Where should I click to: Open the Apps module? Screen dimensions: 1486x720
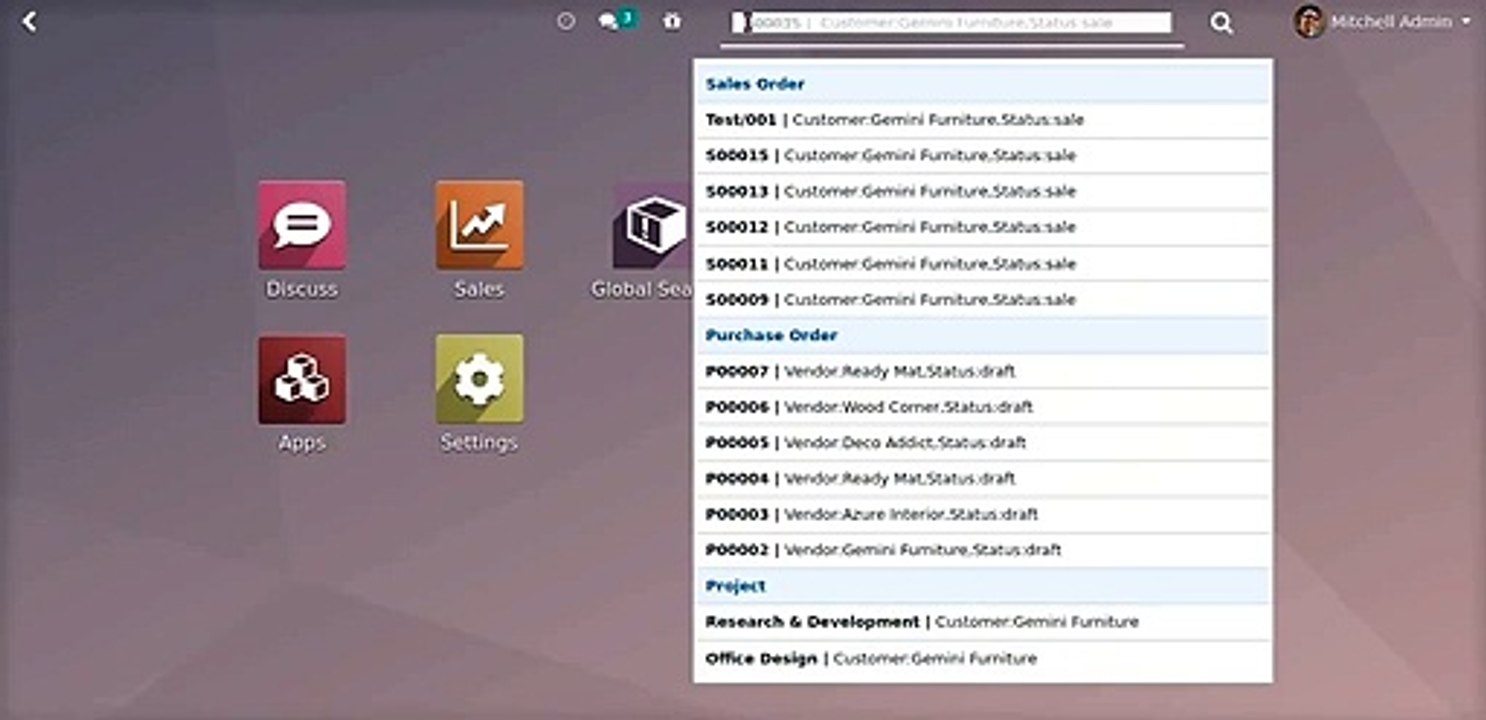click(x=302, y=394)
